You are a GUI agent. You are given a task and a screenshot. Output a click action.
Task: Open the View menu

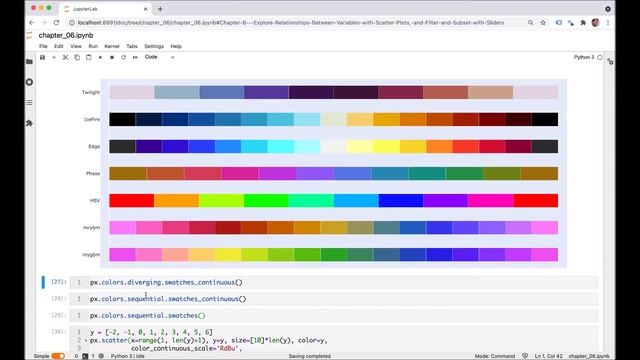(x=76, y=46)
